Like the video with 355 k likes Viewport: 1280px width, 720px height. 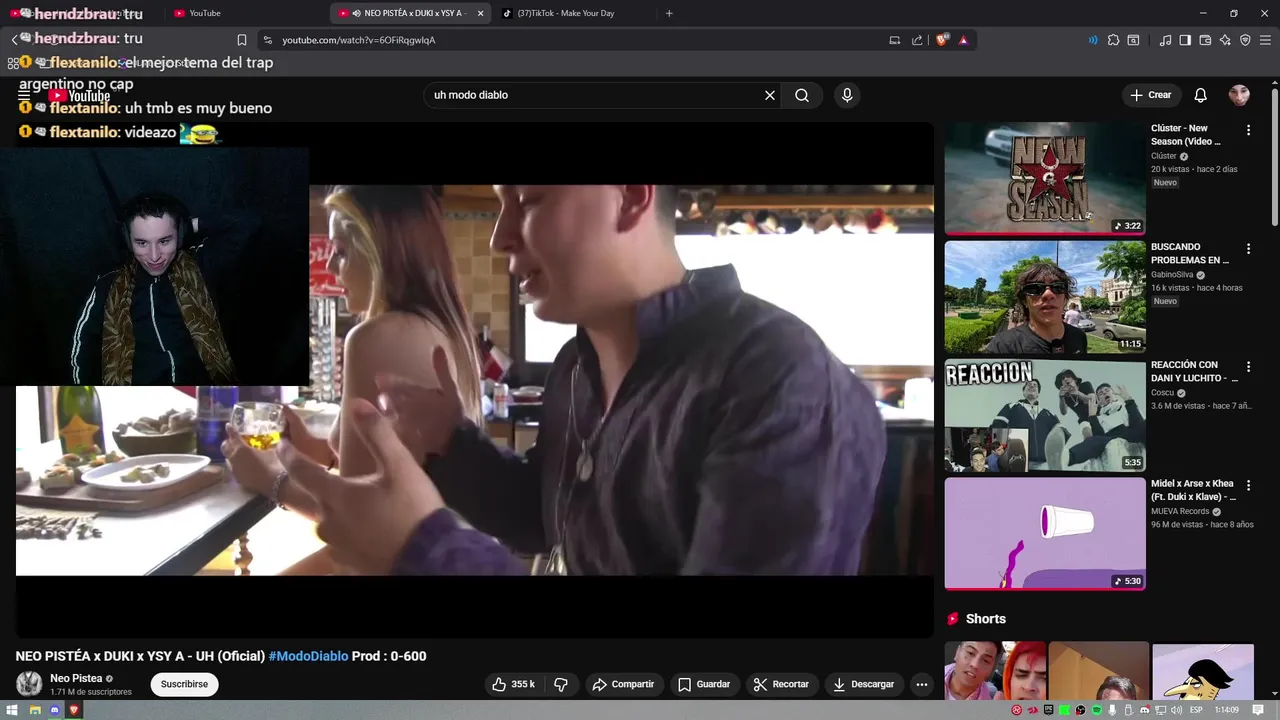513,684
